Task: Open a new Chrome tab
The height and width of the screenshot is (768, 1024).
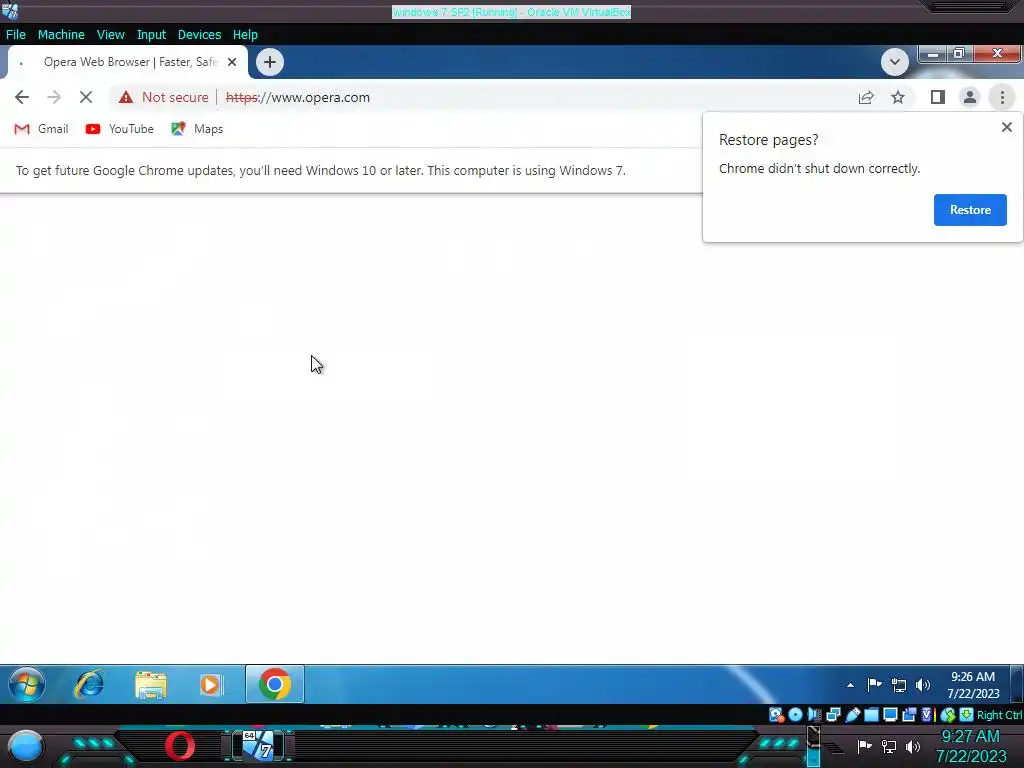Action: (x=270, y=62)
